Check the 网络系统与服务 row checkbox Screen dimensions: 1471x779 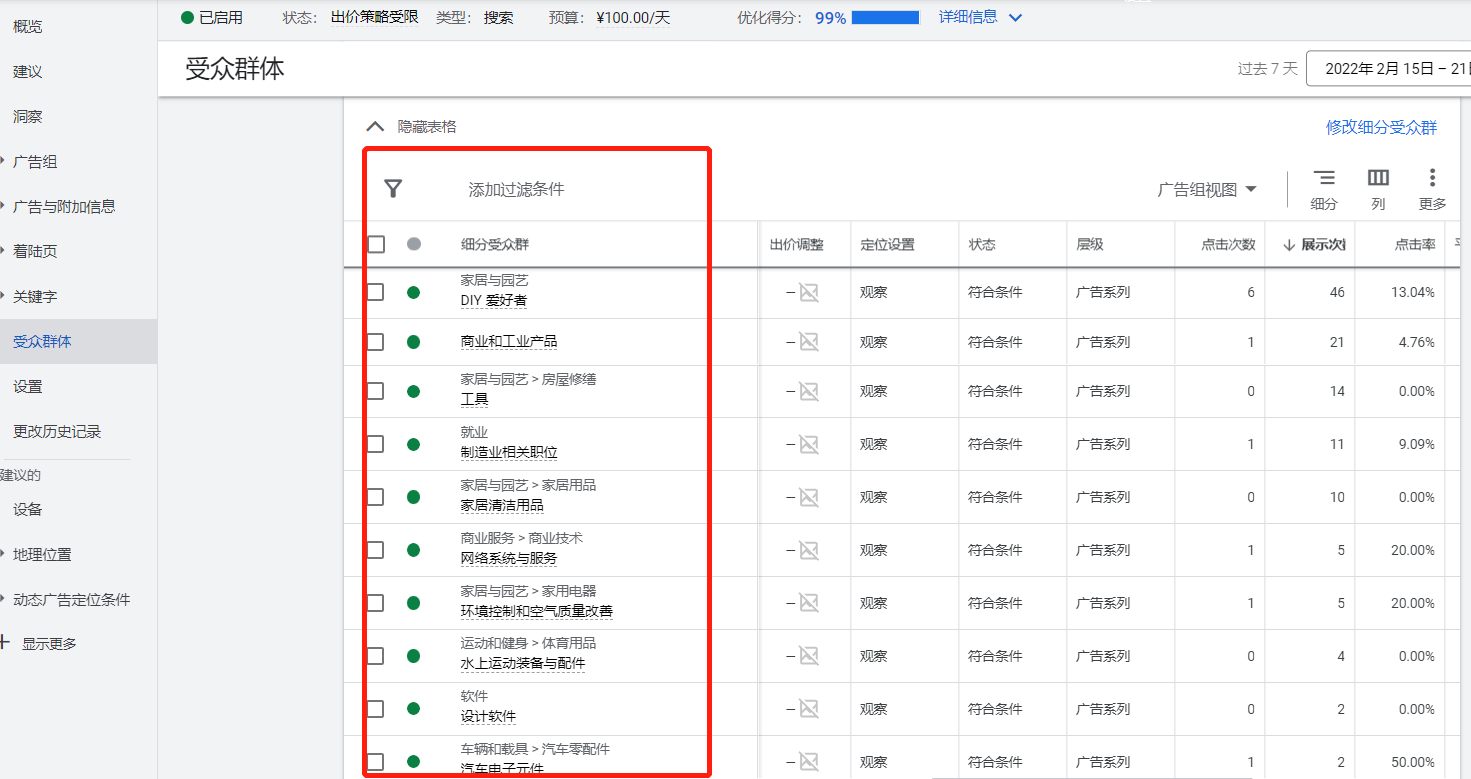click(375, 550)
